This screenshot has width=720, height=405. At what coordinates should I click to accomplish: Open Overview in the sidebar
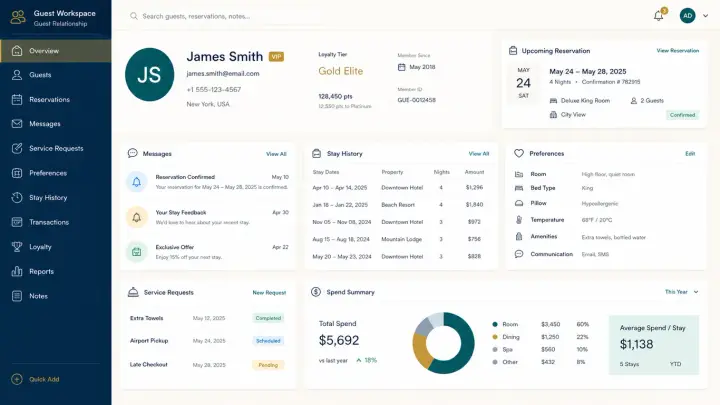tap(56, 51)
